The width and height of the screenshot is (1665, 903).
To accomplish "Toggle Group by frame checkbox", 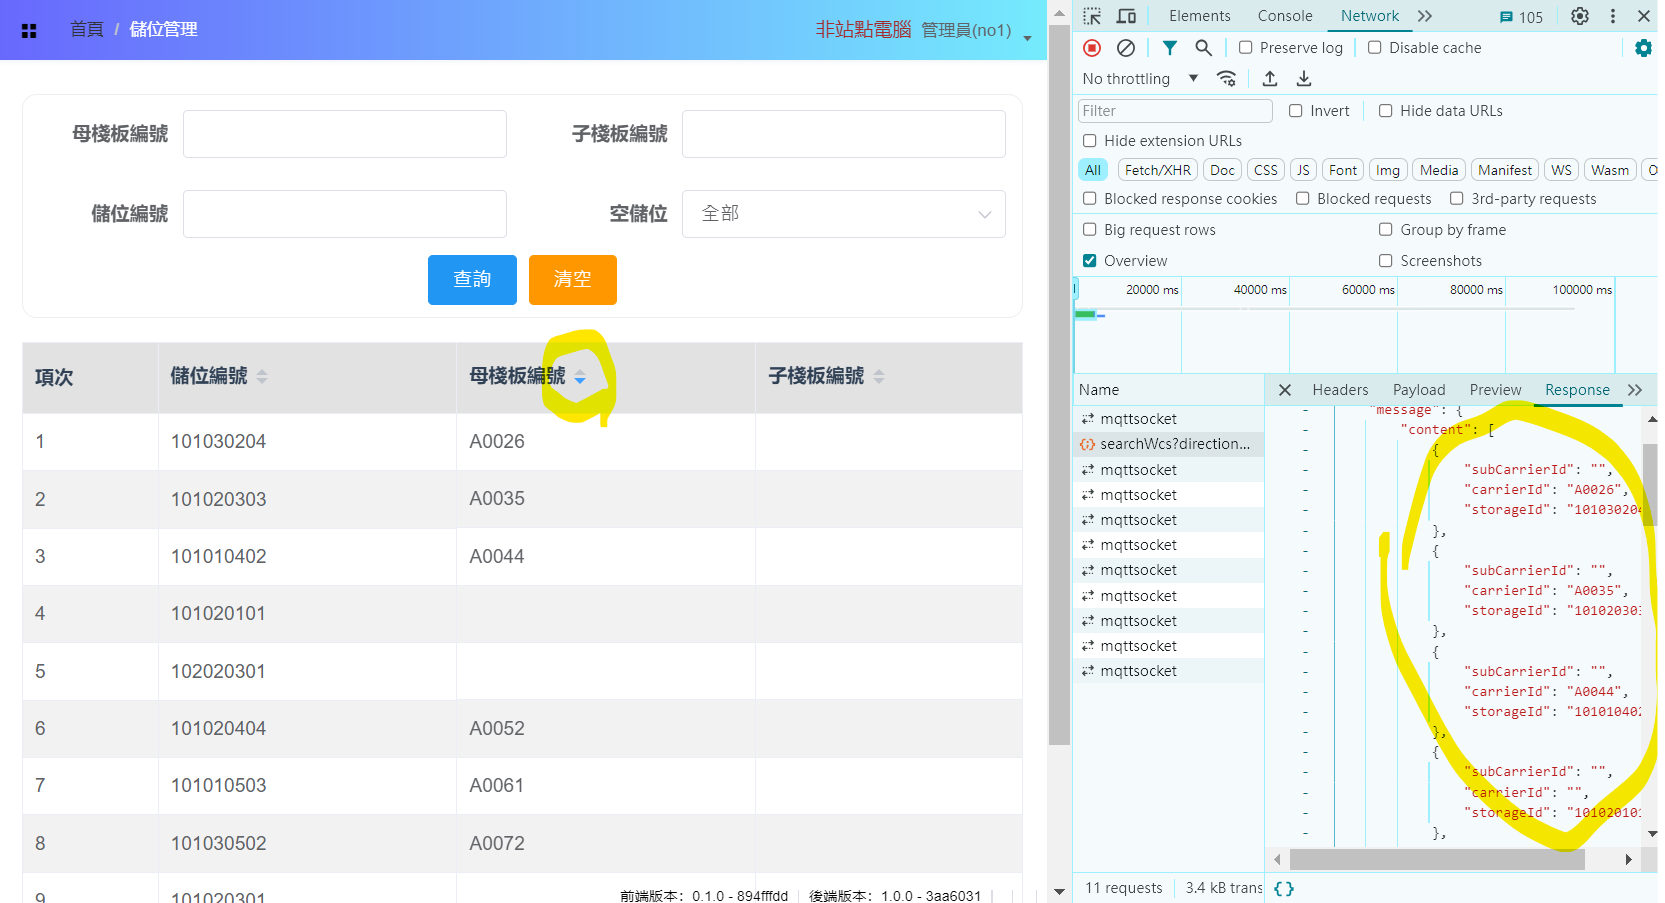I will coord(1386,230).
